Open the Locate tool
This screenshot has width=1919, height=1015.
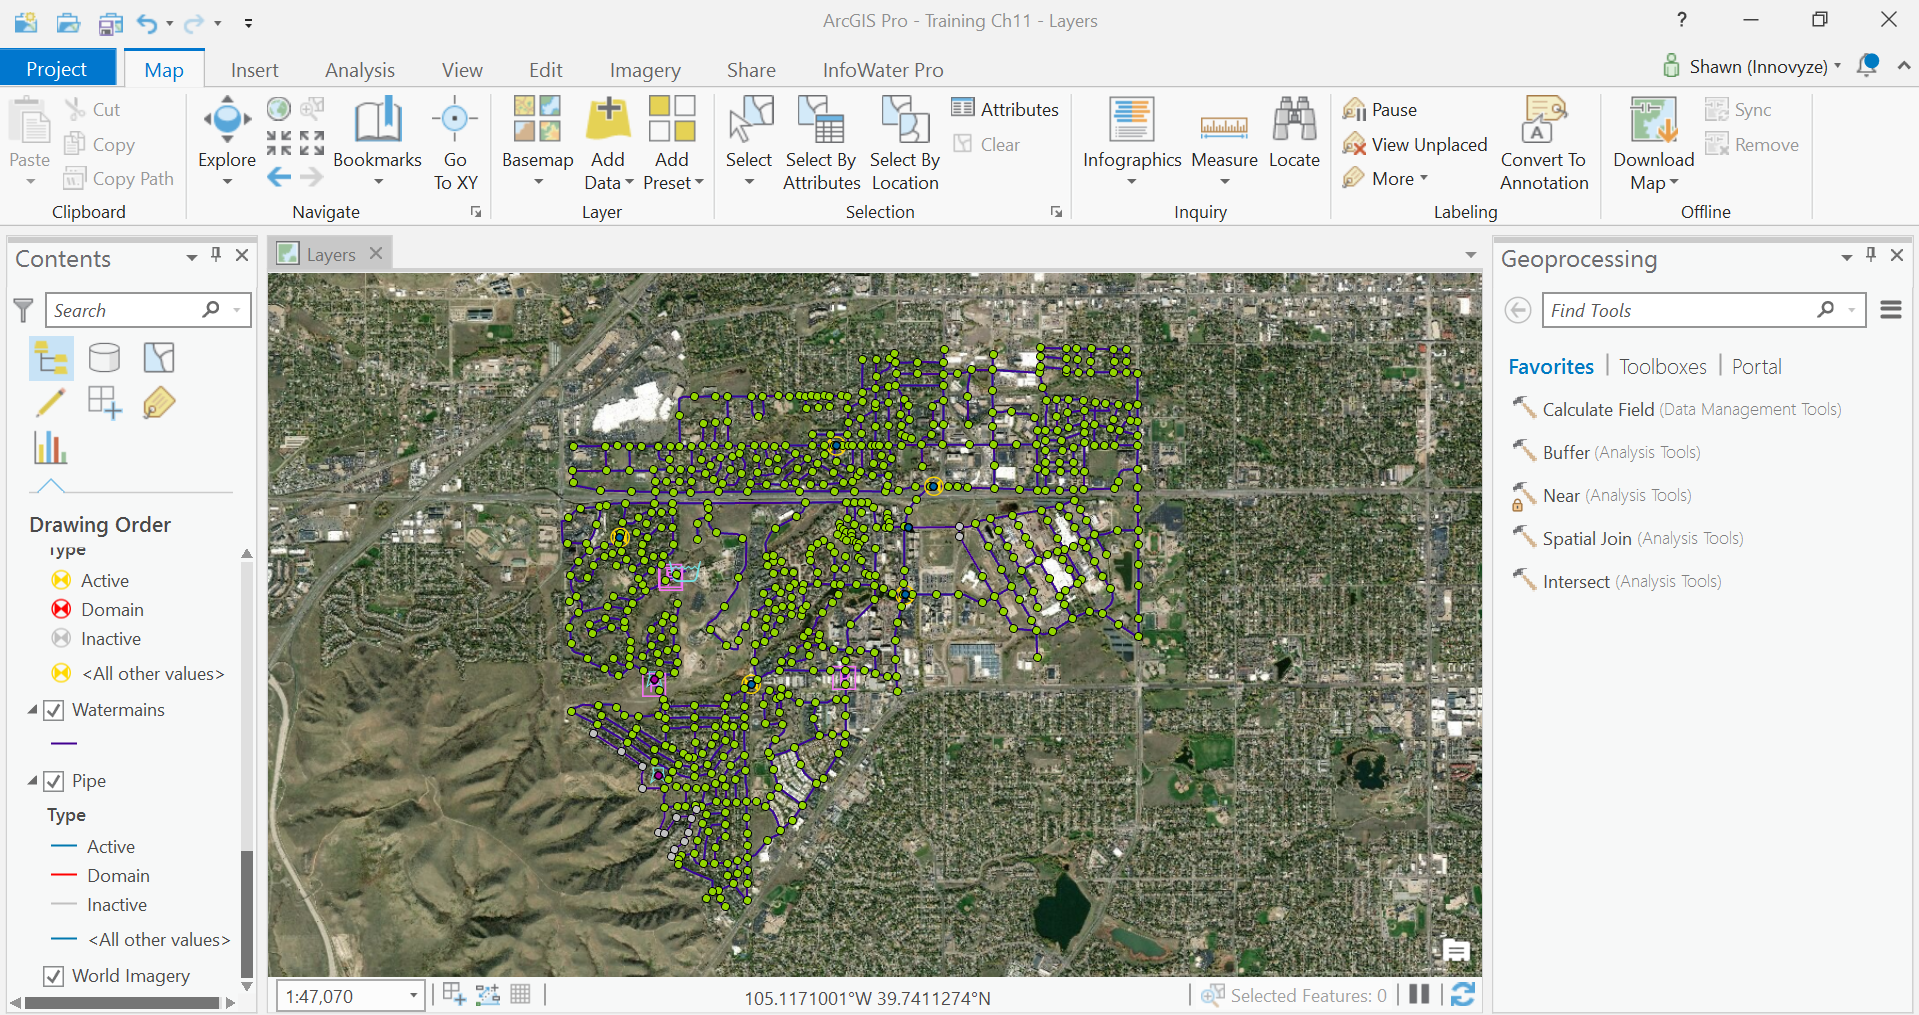click(1294, 119)
